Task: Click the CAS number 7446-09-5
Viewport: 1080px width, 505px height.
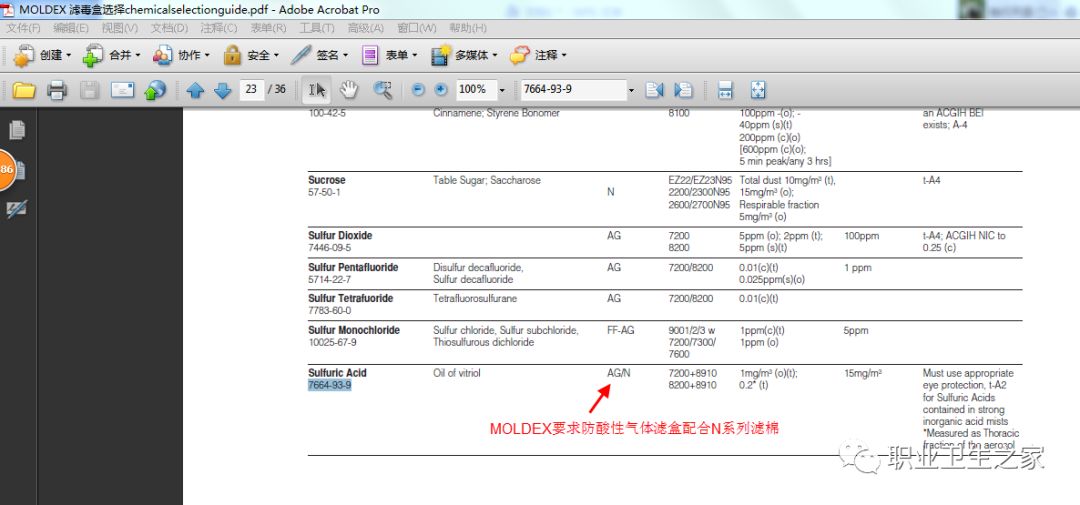Action: point(329,247)
